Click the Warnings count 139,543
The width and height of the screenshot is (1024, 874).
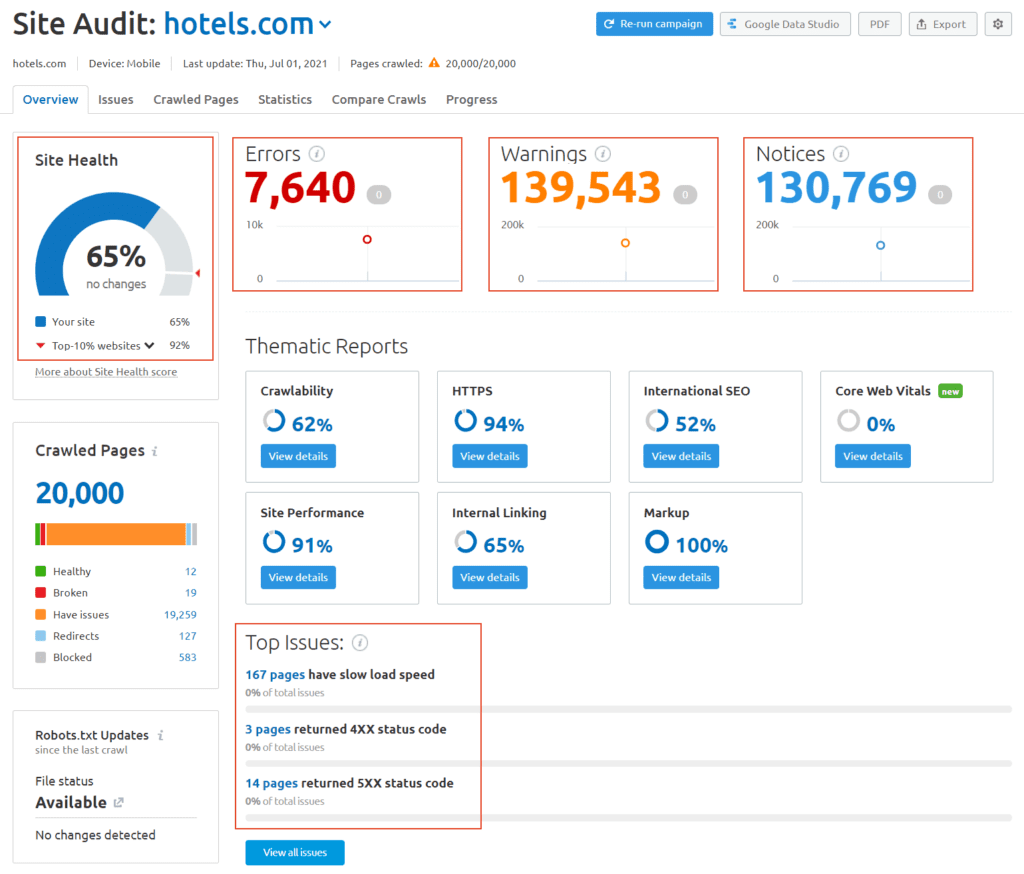coord(581,188)
